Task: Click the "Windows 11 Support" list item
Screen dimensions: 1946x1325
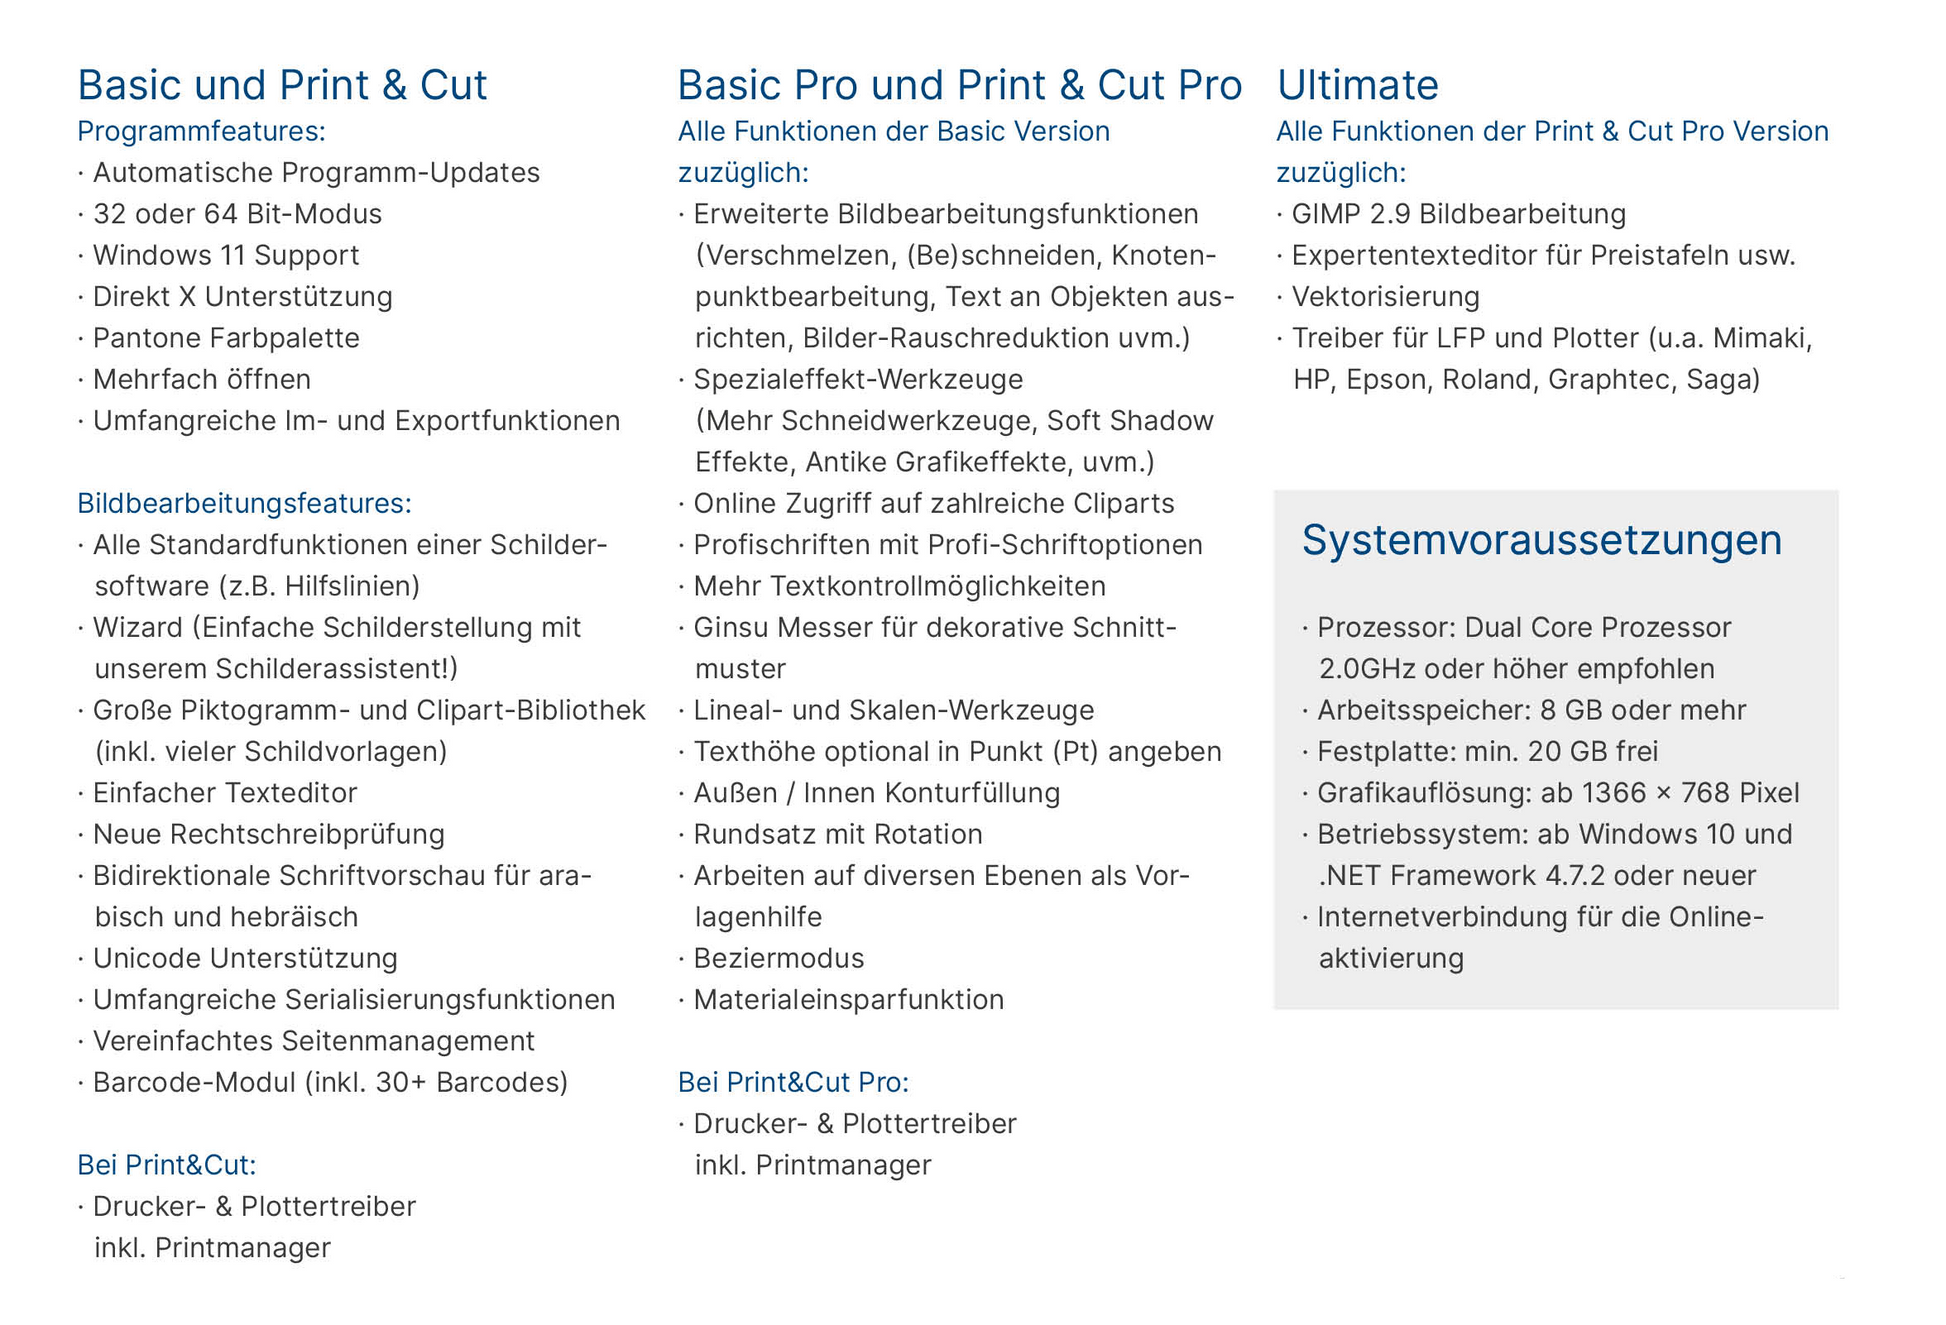Action: (226, 255)
